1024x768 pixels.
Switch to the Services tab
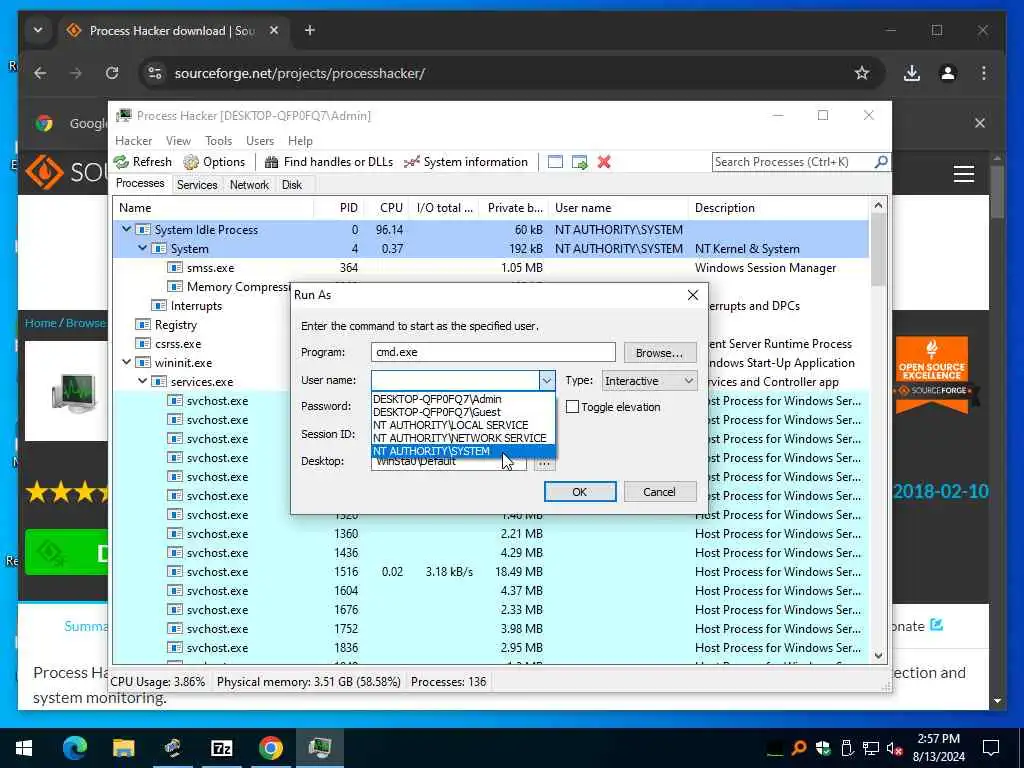(x=197, y=185)
